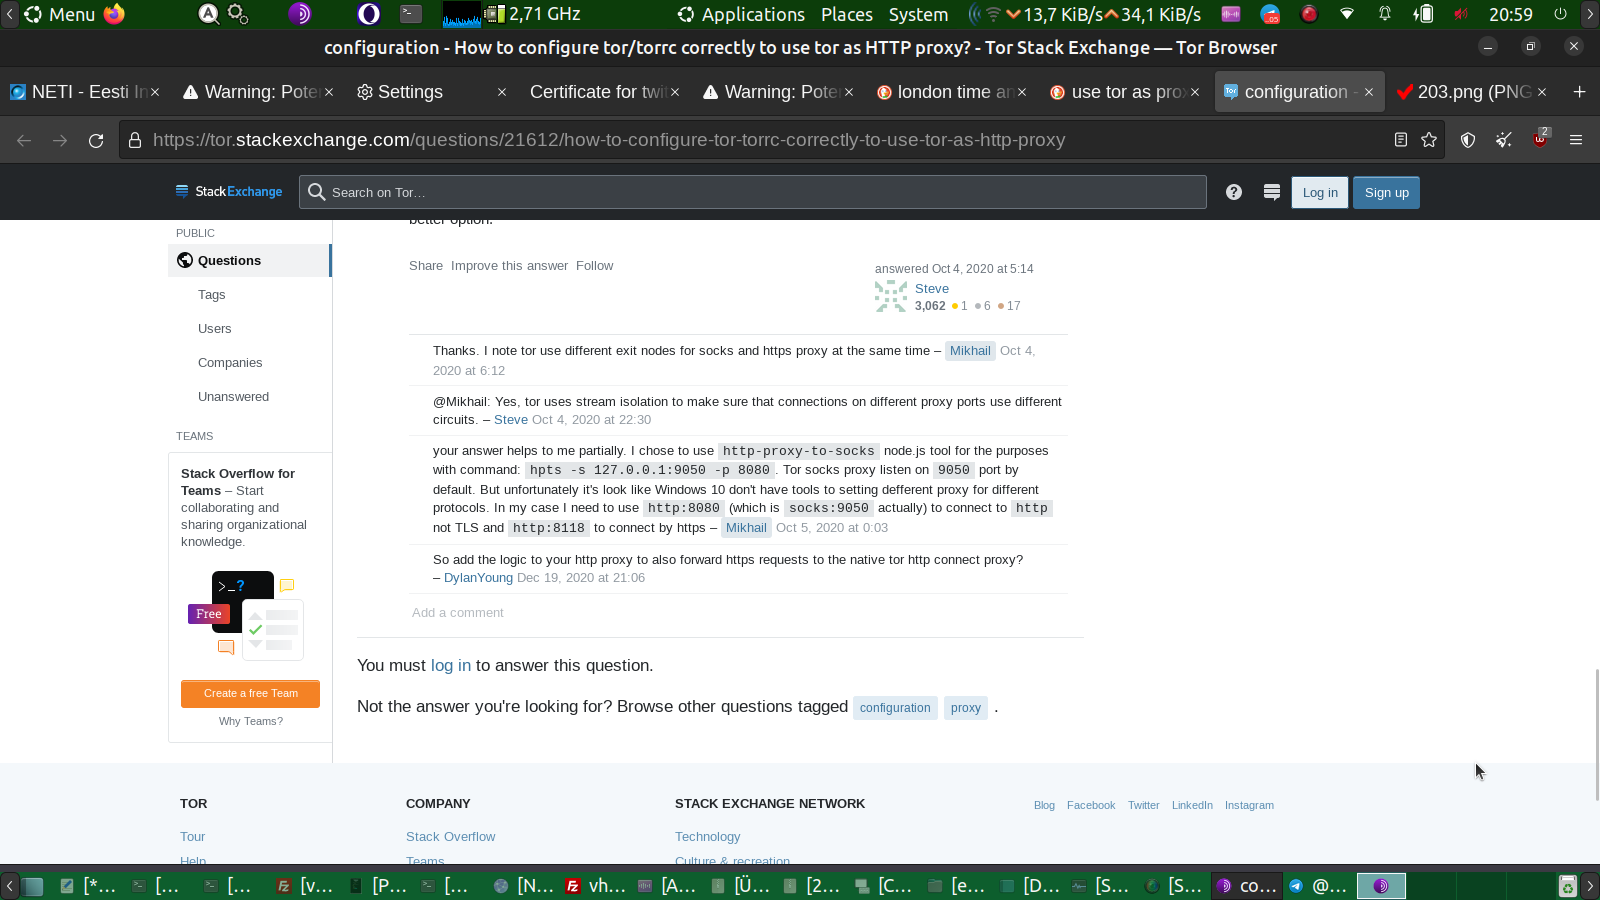Image resolution: width=1600 pixels, height=900 pixels.
Task: Open the Stack Exchange help icon
Action: [x=1234, y=192]
